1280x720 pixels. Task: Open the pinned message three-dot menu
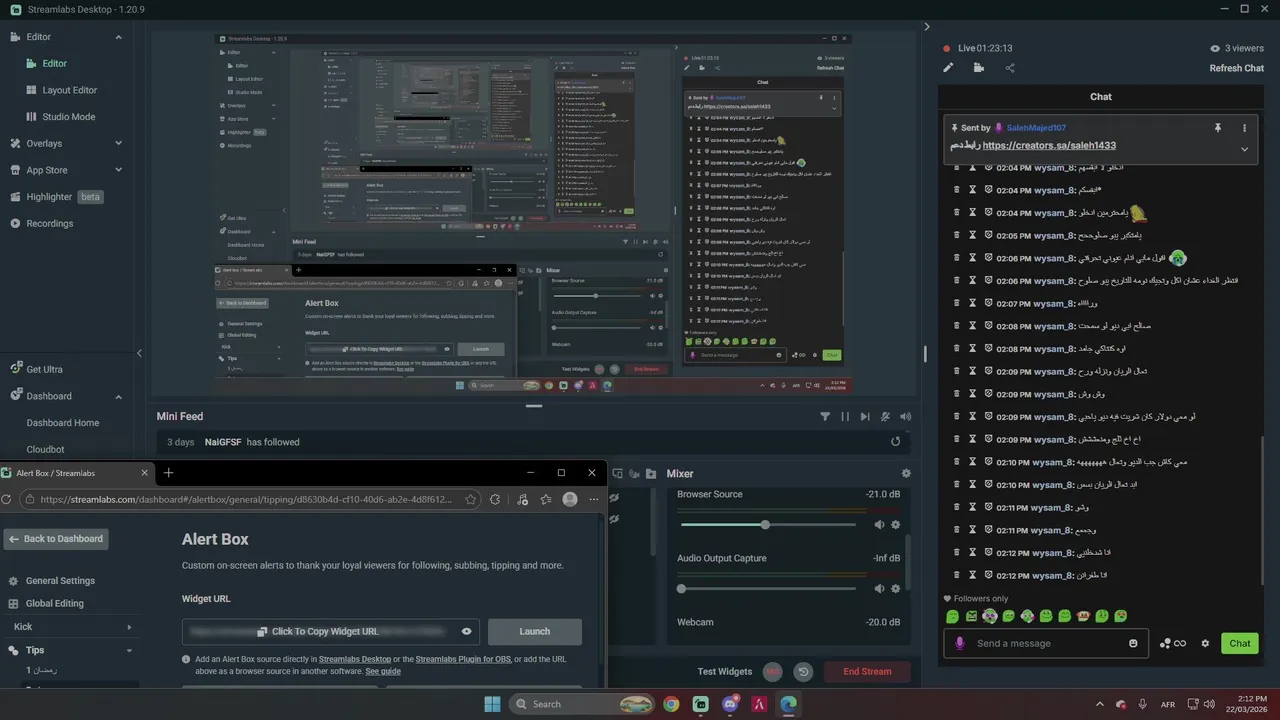tap(1244, 128)
